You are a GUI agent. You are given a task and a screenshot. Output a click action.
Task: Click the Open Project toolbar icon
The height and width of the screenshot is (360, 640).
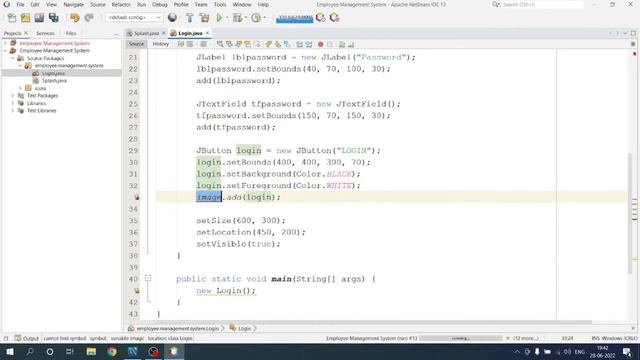(39, 18)
